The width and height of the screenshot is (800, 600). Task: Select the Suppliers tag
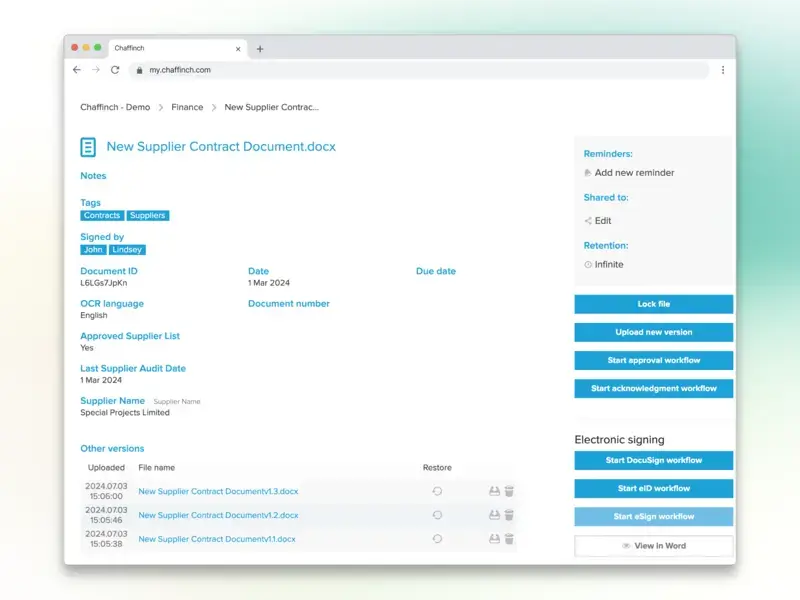[x=147, y=216]
